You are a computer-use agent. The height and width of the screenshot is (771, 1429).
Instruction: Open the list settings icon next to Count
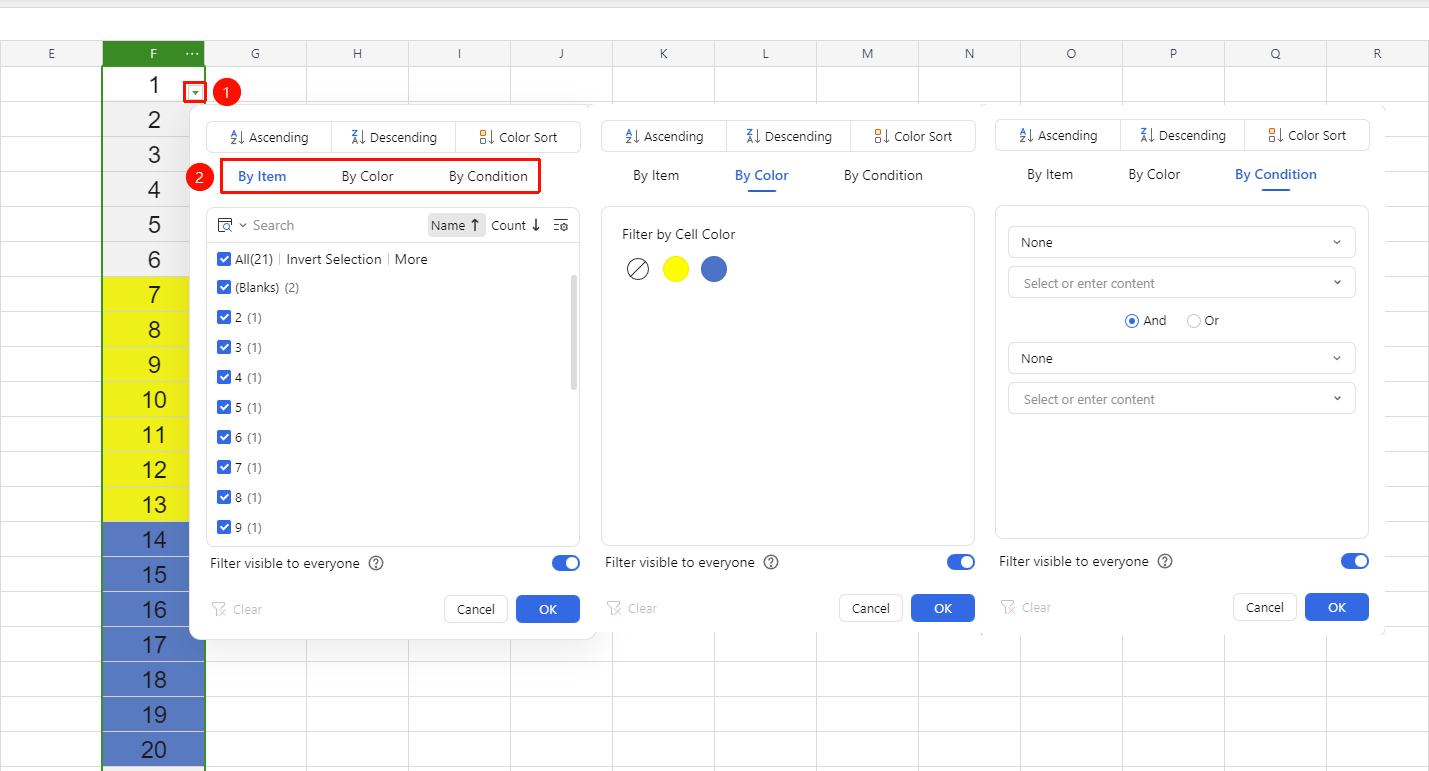561,225
